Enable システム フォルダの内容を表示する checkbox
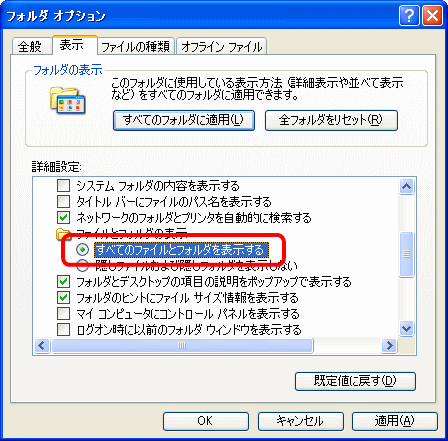This screenshot has width=448, height=441. 63,185
